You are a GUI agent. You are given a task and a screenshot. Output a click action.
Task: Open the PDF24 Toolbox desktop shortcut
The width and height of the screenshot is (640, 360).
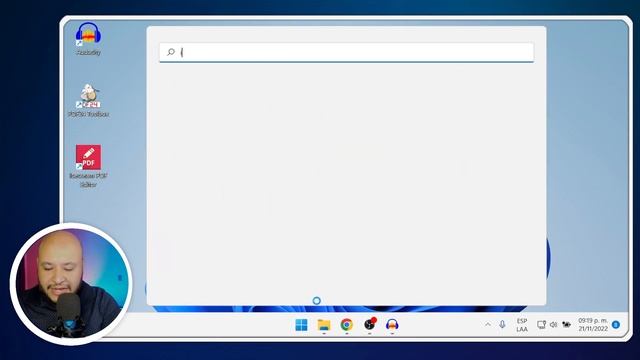pos(88,100)
